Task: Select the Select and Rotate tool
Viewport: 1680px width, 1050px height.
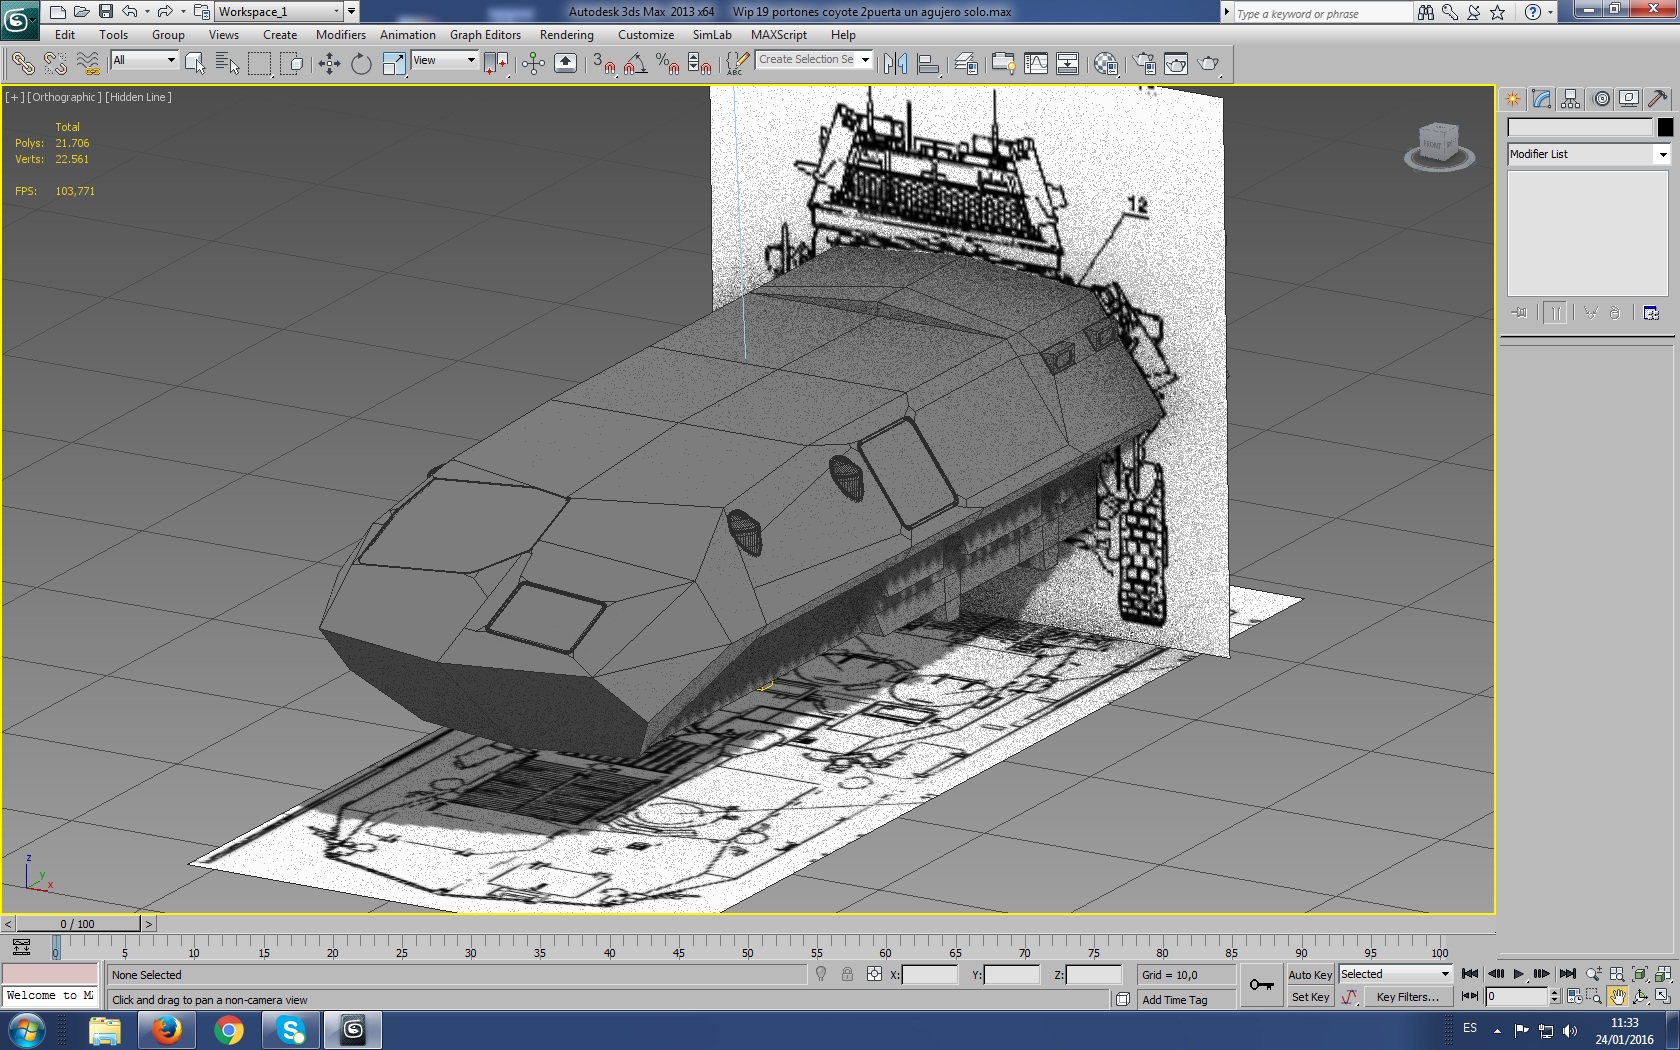Action: tap(361, 64)
